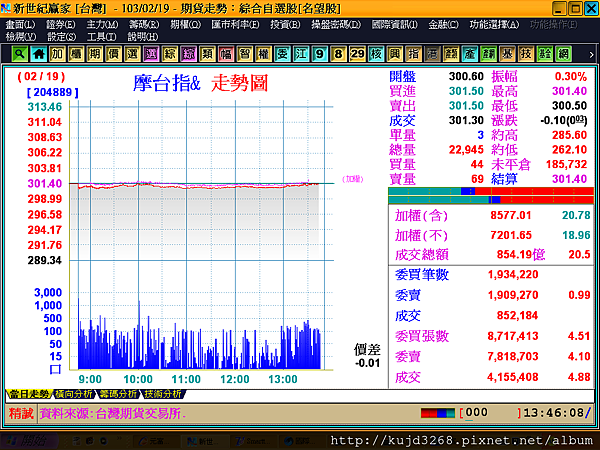Open the 畫面(L) menu
Viewport: 600px width, 450px height.
[20, 25]
